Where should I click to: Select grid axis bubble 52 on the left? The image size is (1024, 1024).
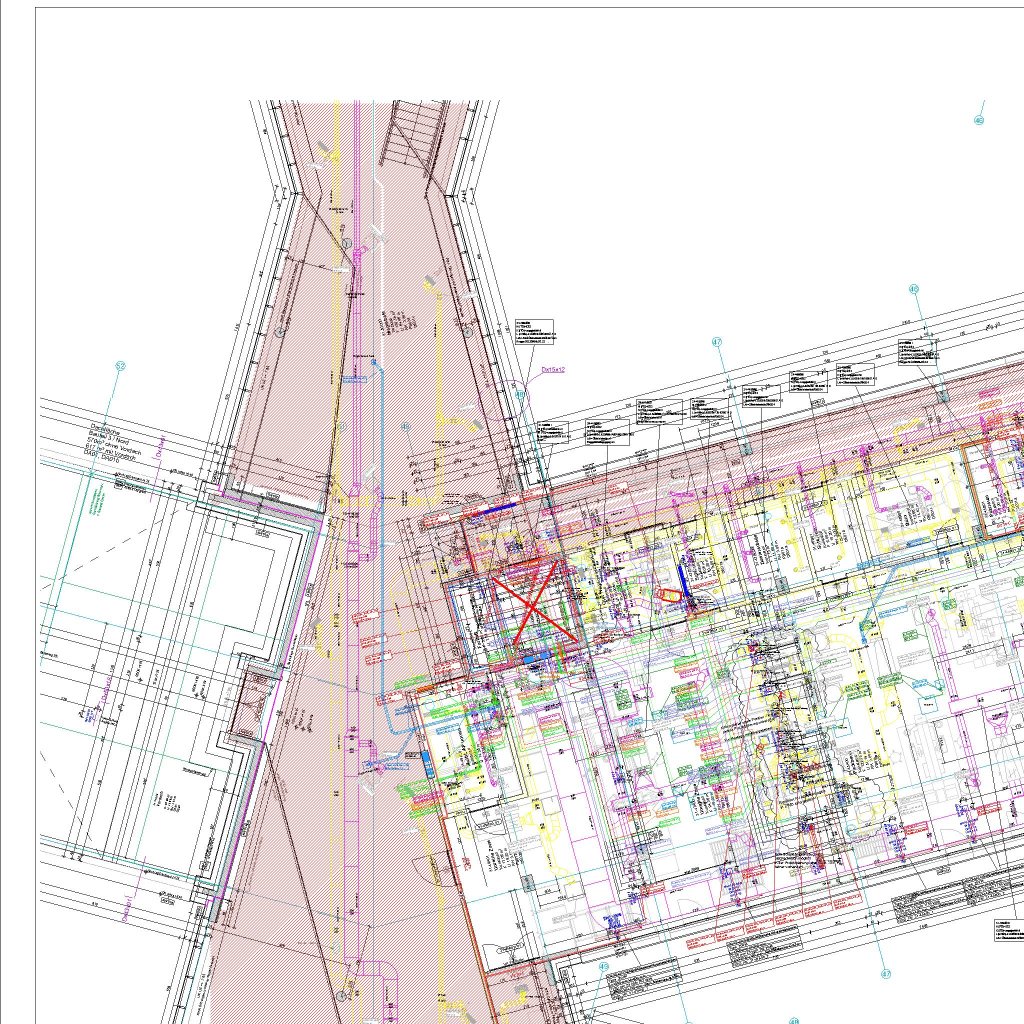pos(120,366)
